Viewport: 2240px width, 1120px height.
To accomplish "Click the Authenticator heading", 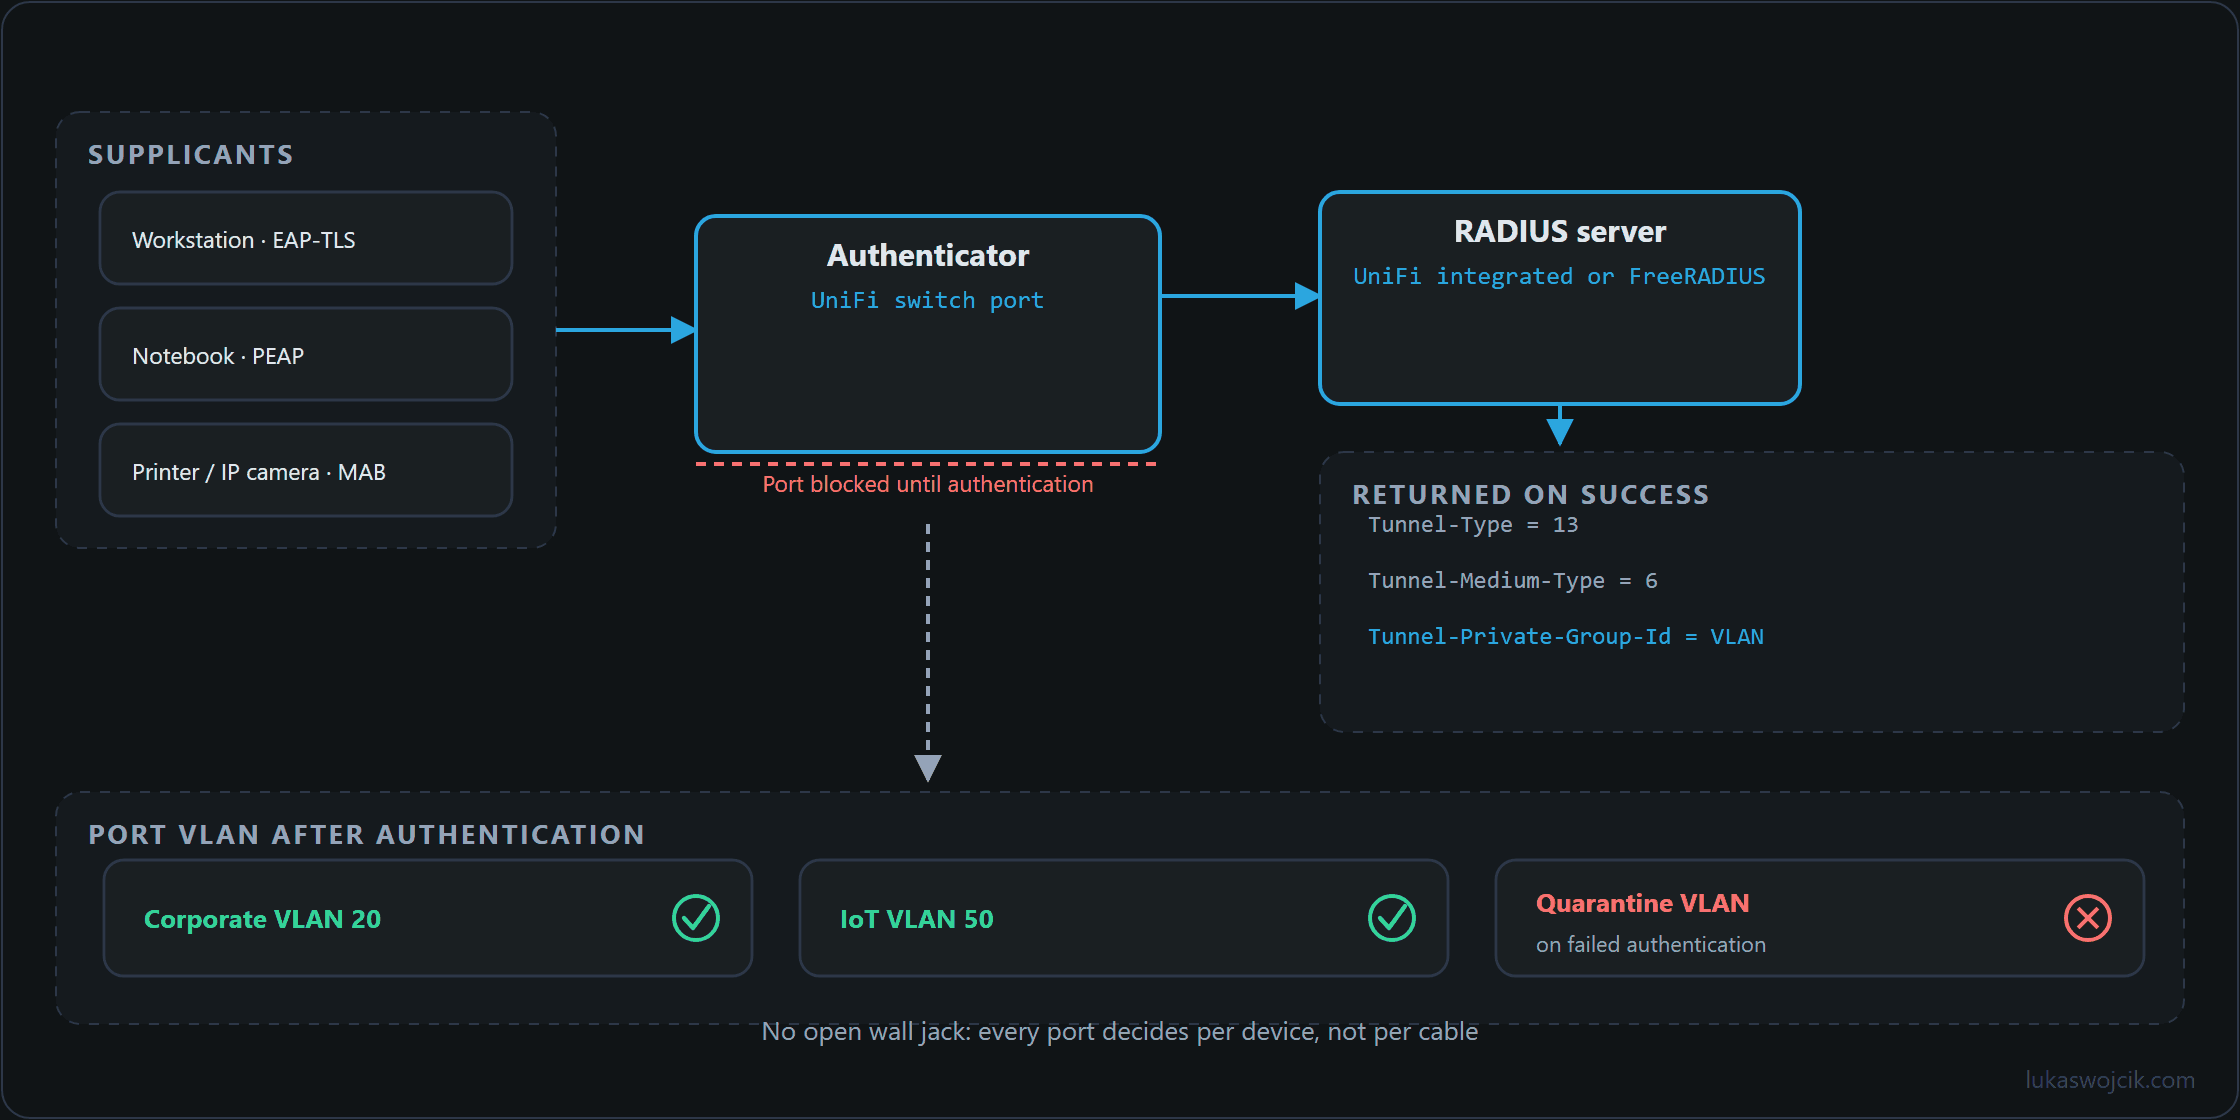I will (928, 256).
